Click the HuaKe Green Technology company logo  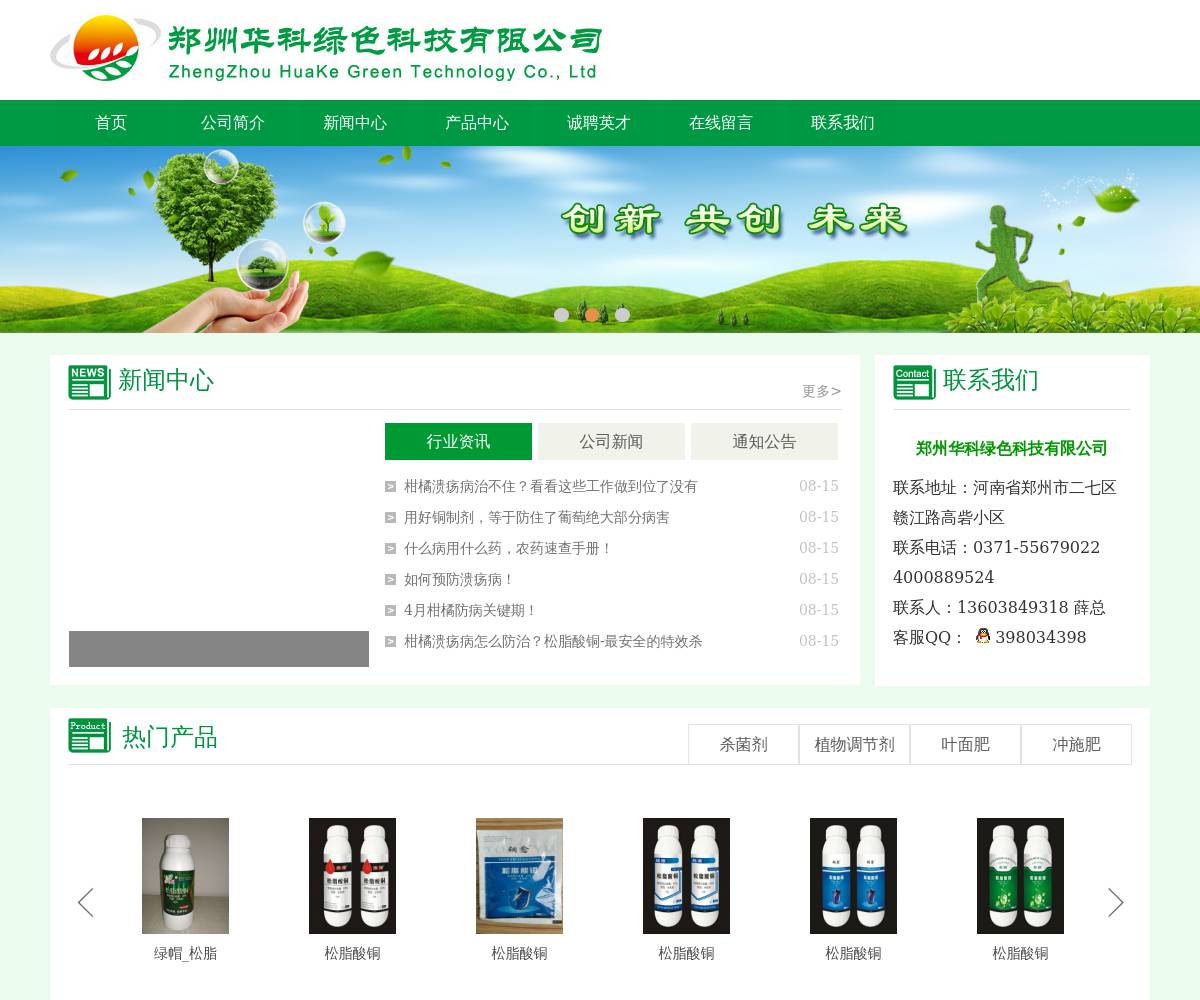point(326,48)
